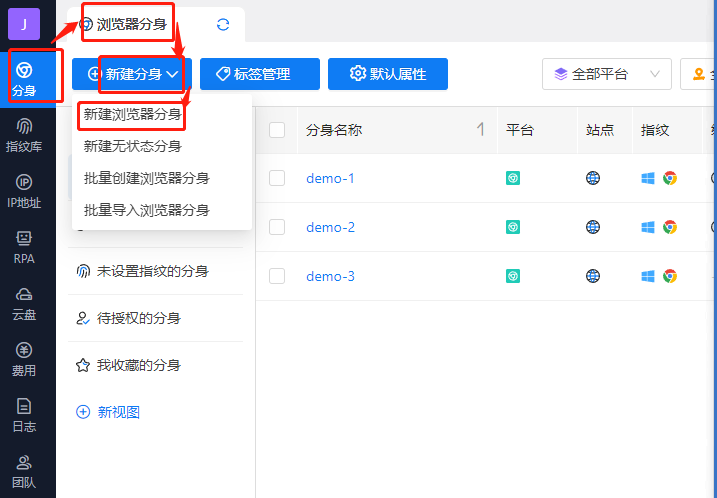This screenshot has height=498, width=717.
Task: Open the 团队 team sidebar icon
Action: pyautogui.click(x=25, y=470)
